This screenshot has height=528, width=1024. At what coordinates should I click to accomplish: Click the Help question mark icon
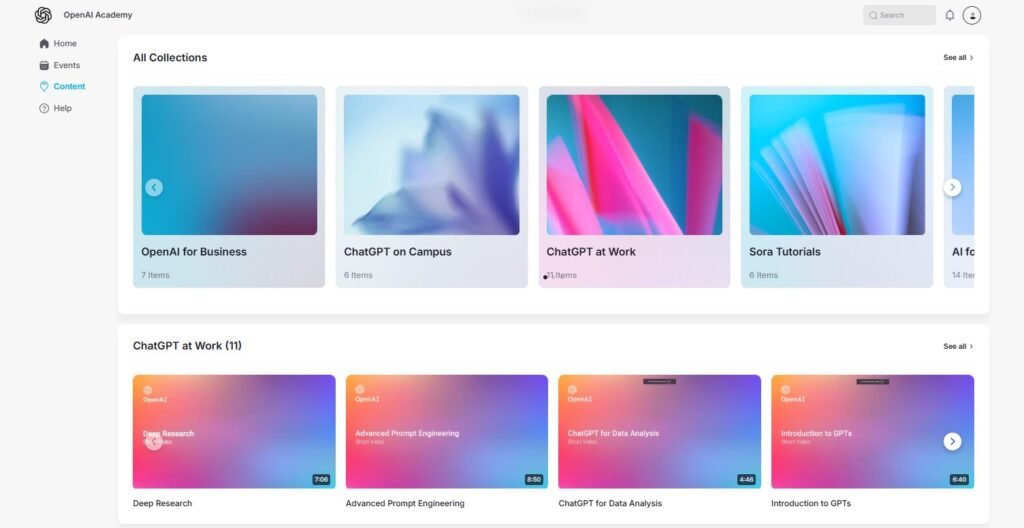click(44, 108)
